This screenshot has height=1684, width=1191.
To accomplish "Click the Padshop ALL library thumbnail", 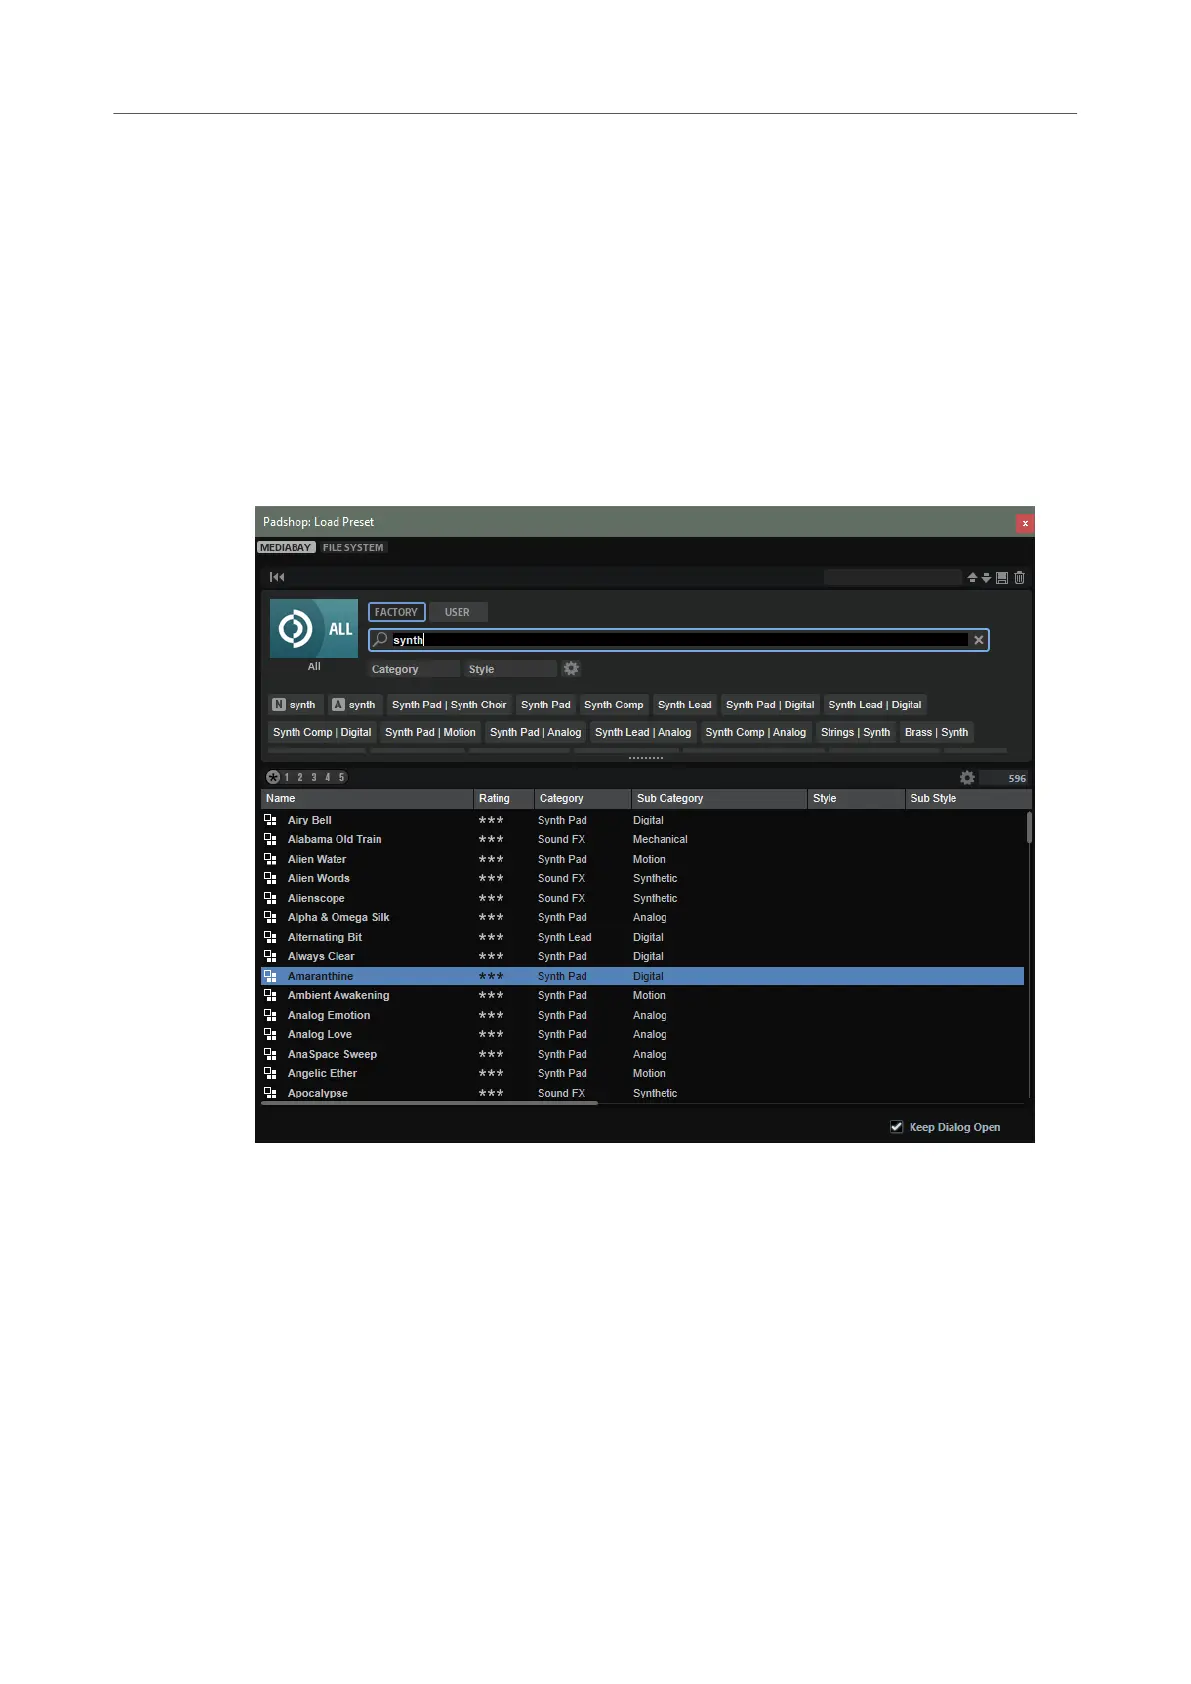I will pyautogui.click(x=314, y=629).
